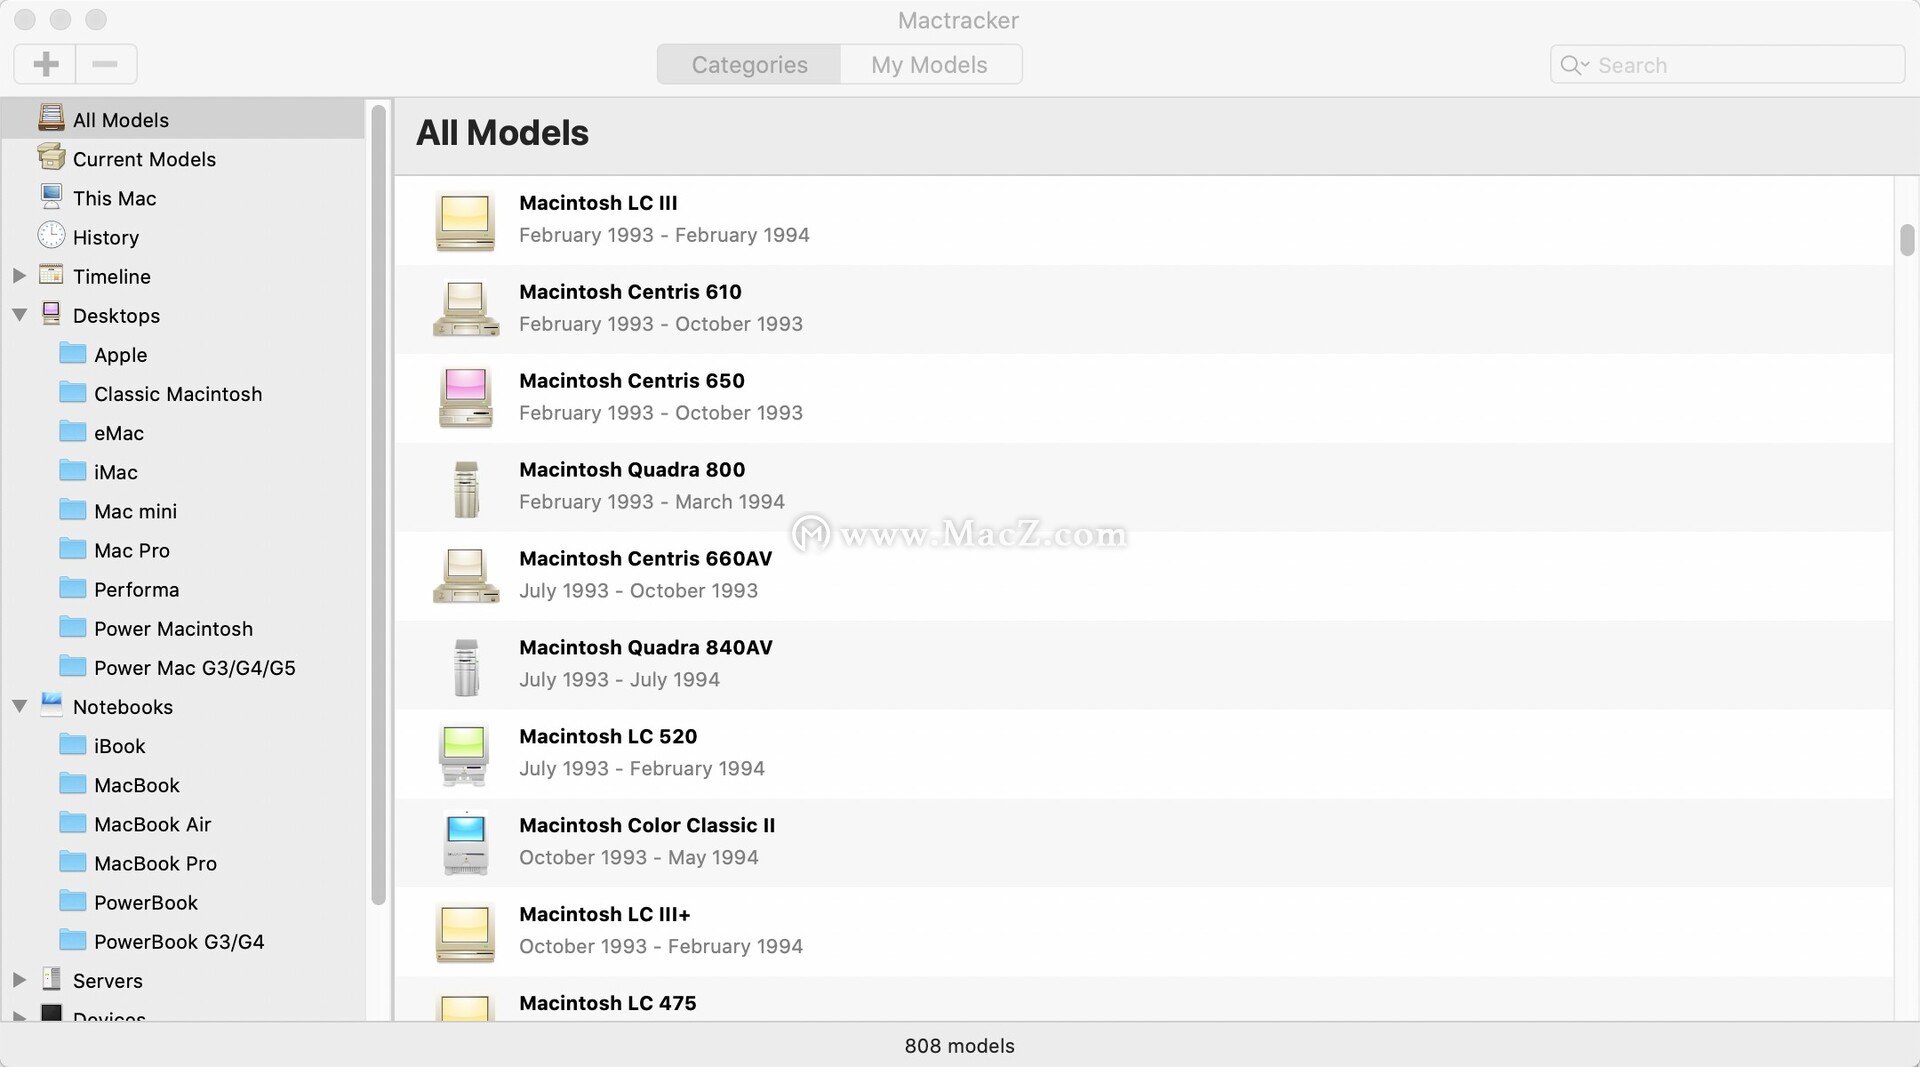Expand the Servers disclosure triangle
The width and height of the screenshot is (1920, 1067).
click(19, 980)
